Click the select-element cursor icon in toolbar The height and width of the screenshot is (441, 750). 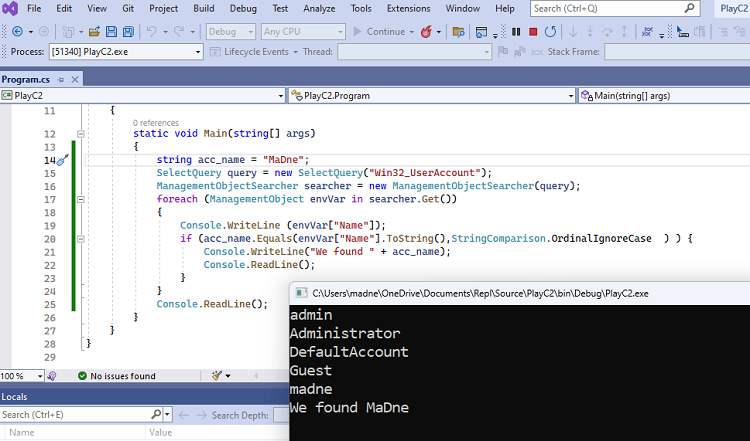tap(683, 32)
